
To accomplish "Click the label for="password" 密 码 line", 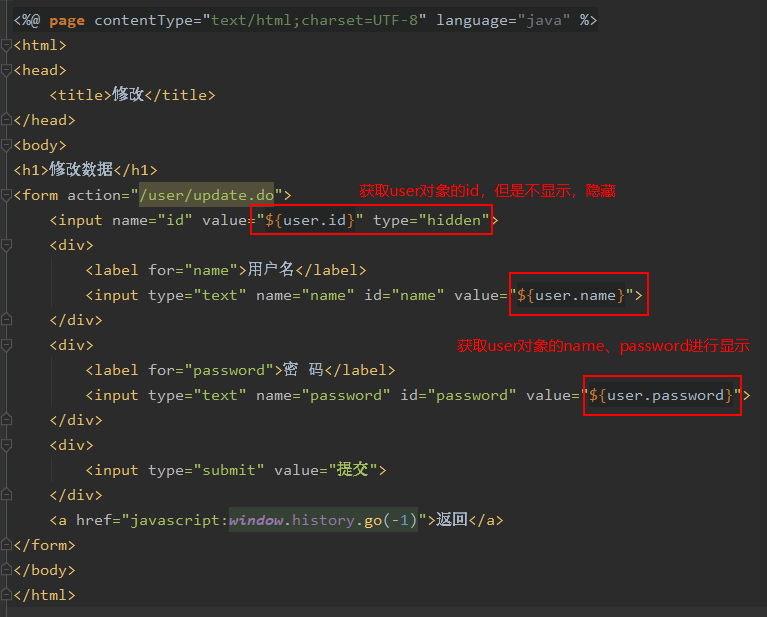I will click(240, 370).
